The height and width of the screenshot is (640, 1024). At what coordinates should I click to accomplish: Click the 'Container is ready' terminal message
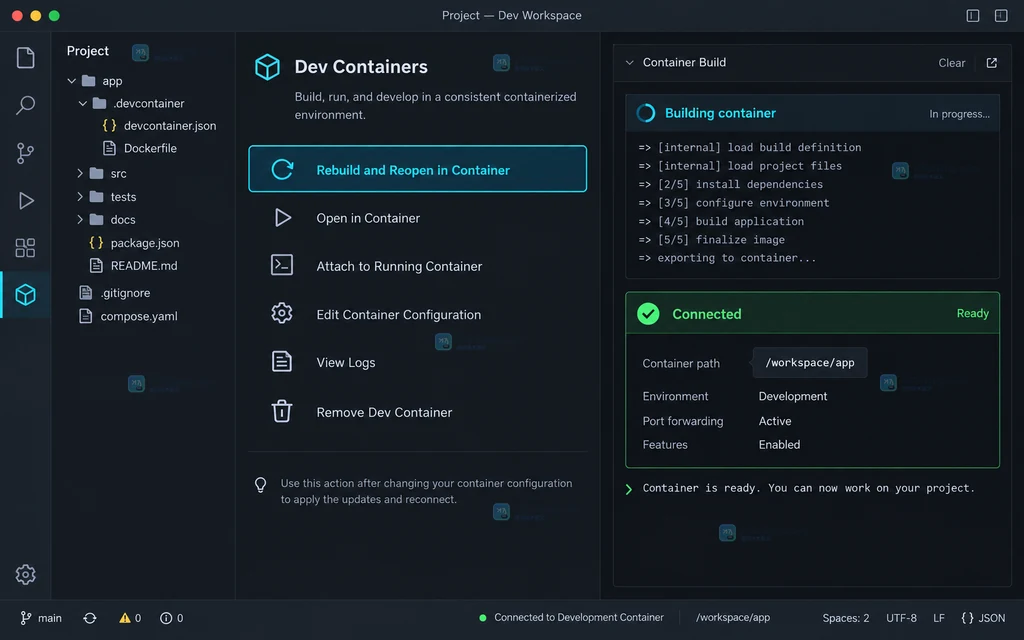[x=808, y=488]
